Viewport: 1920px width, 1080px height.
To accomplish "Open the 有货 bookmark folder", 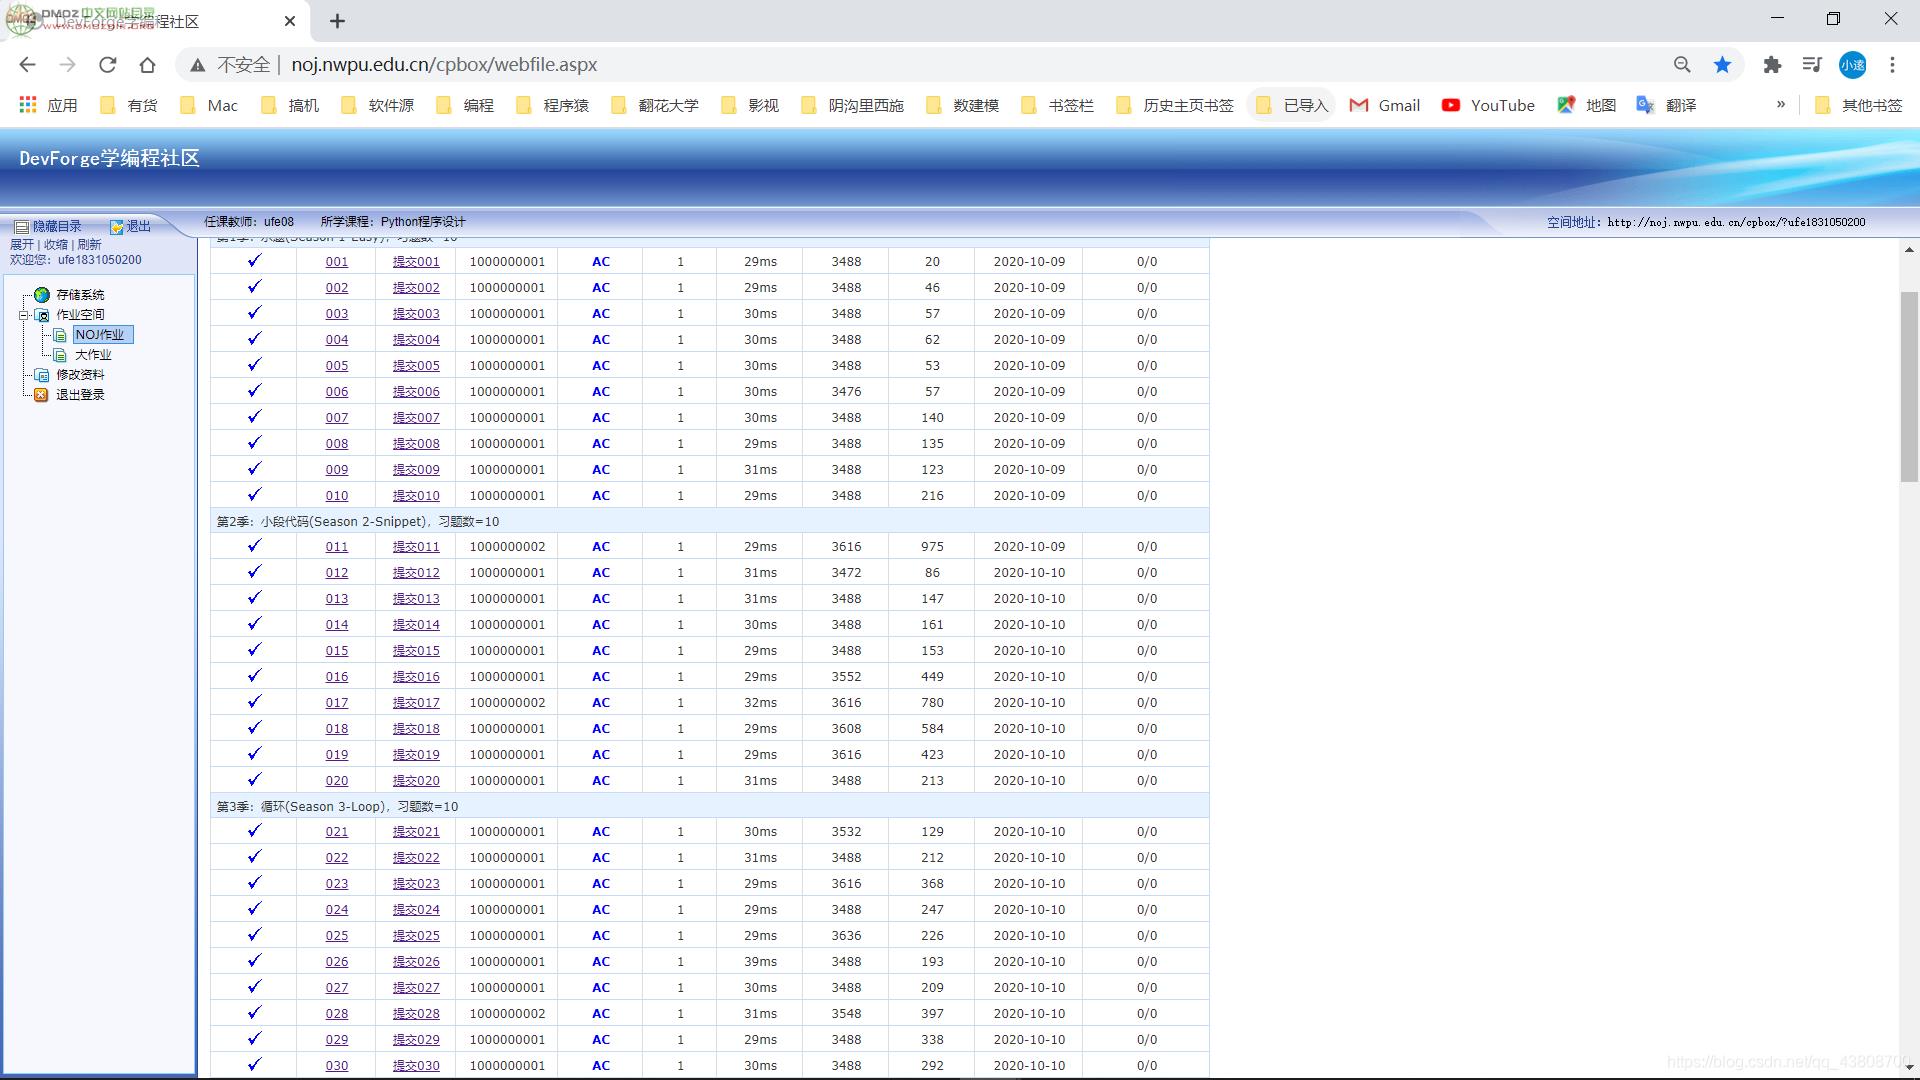I will click(129, 105).
